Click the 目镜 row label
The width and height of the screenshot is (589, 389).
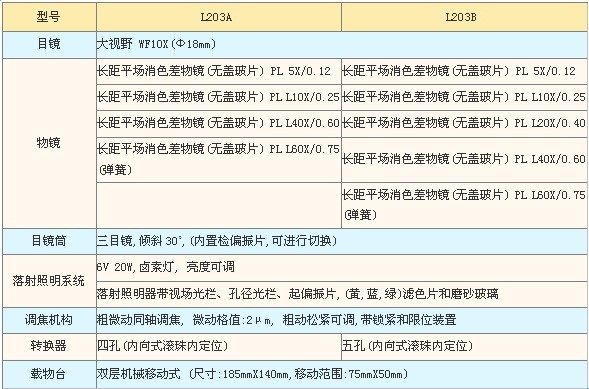tap(49, 45)
